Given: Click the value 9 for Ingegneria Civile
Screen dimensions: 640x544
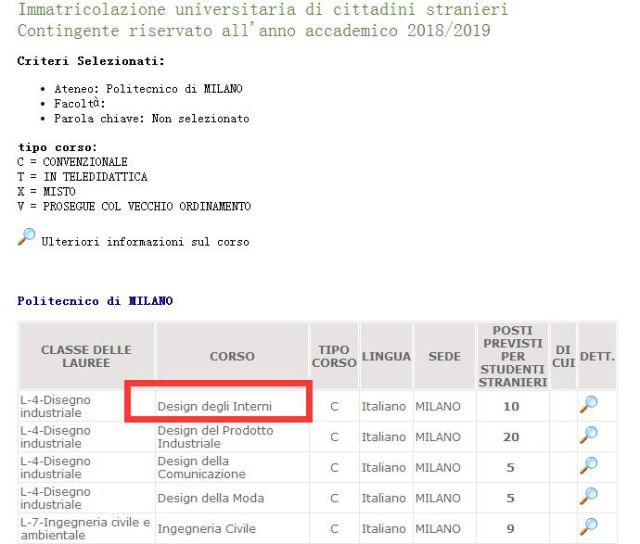Looking at the screenshot, I should pos(510,529).
